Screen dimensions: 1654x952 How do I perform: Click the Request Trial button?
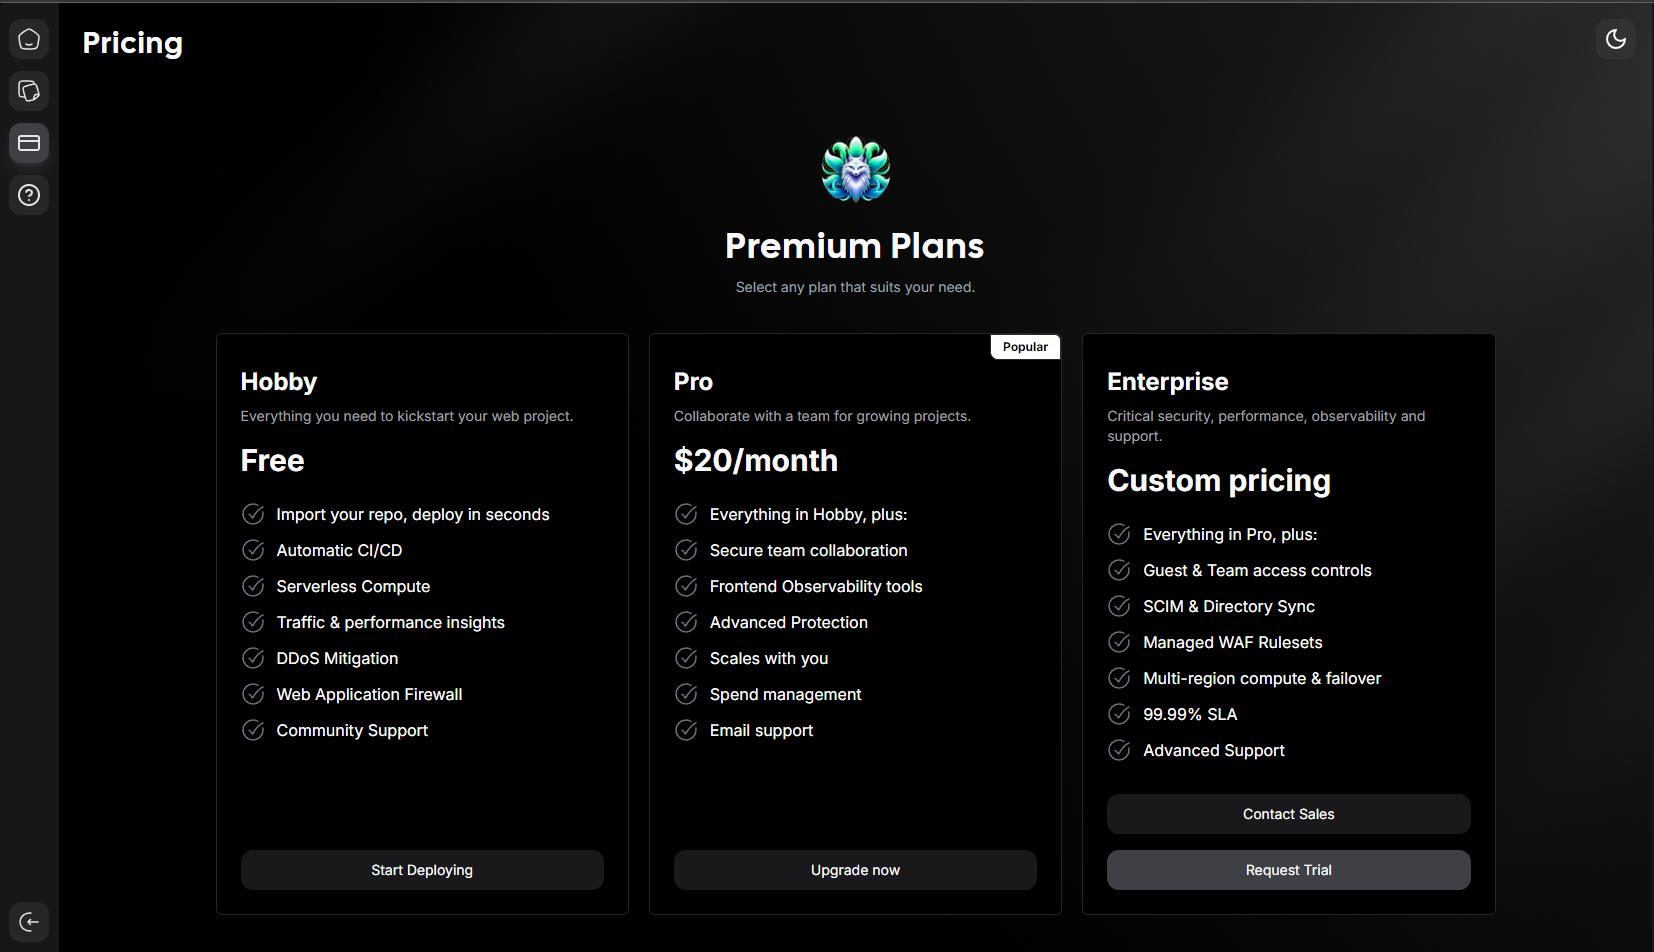(x=1288, y=870)
